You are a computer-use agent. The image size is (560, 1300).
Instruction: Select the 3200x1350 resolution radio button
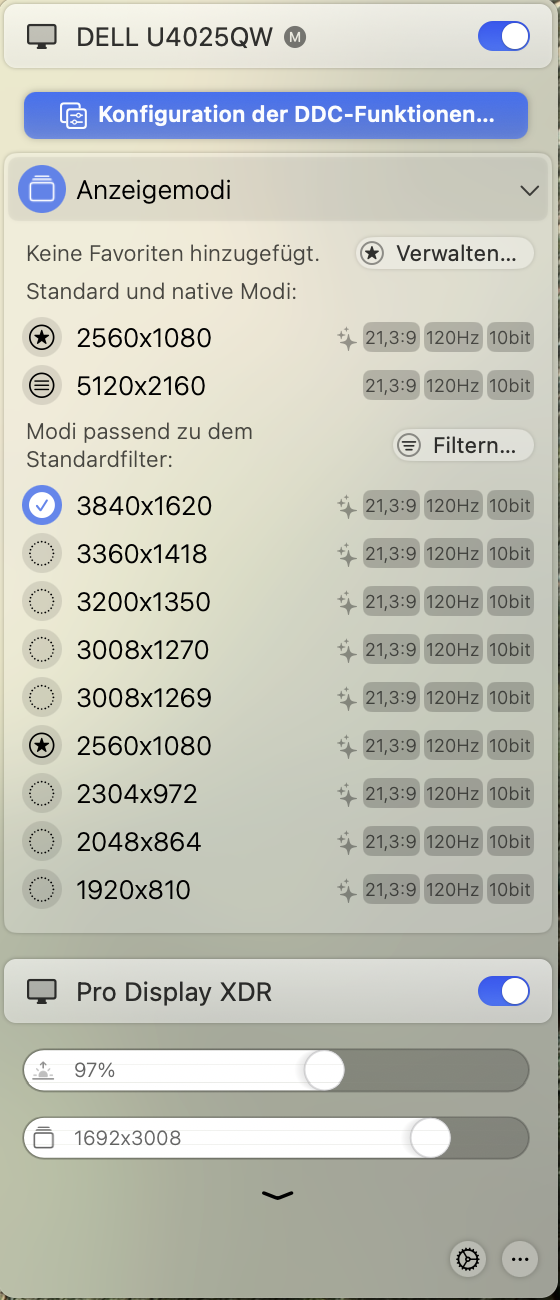coord(42,602)
